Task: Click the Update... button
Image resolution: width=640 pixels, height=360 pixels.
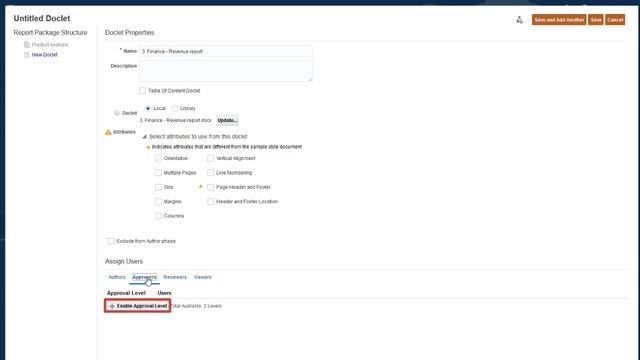Action: 227,120
